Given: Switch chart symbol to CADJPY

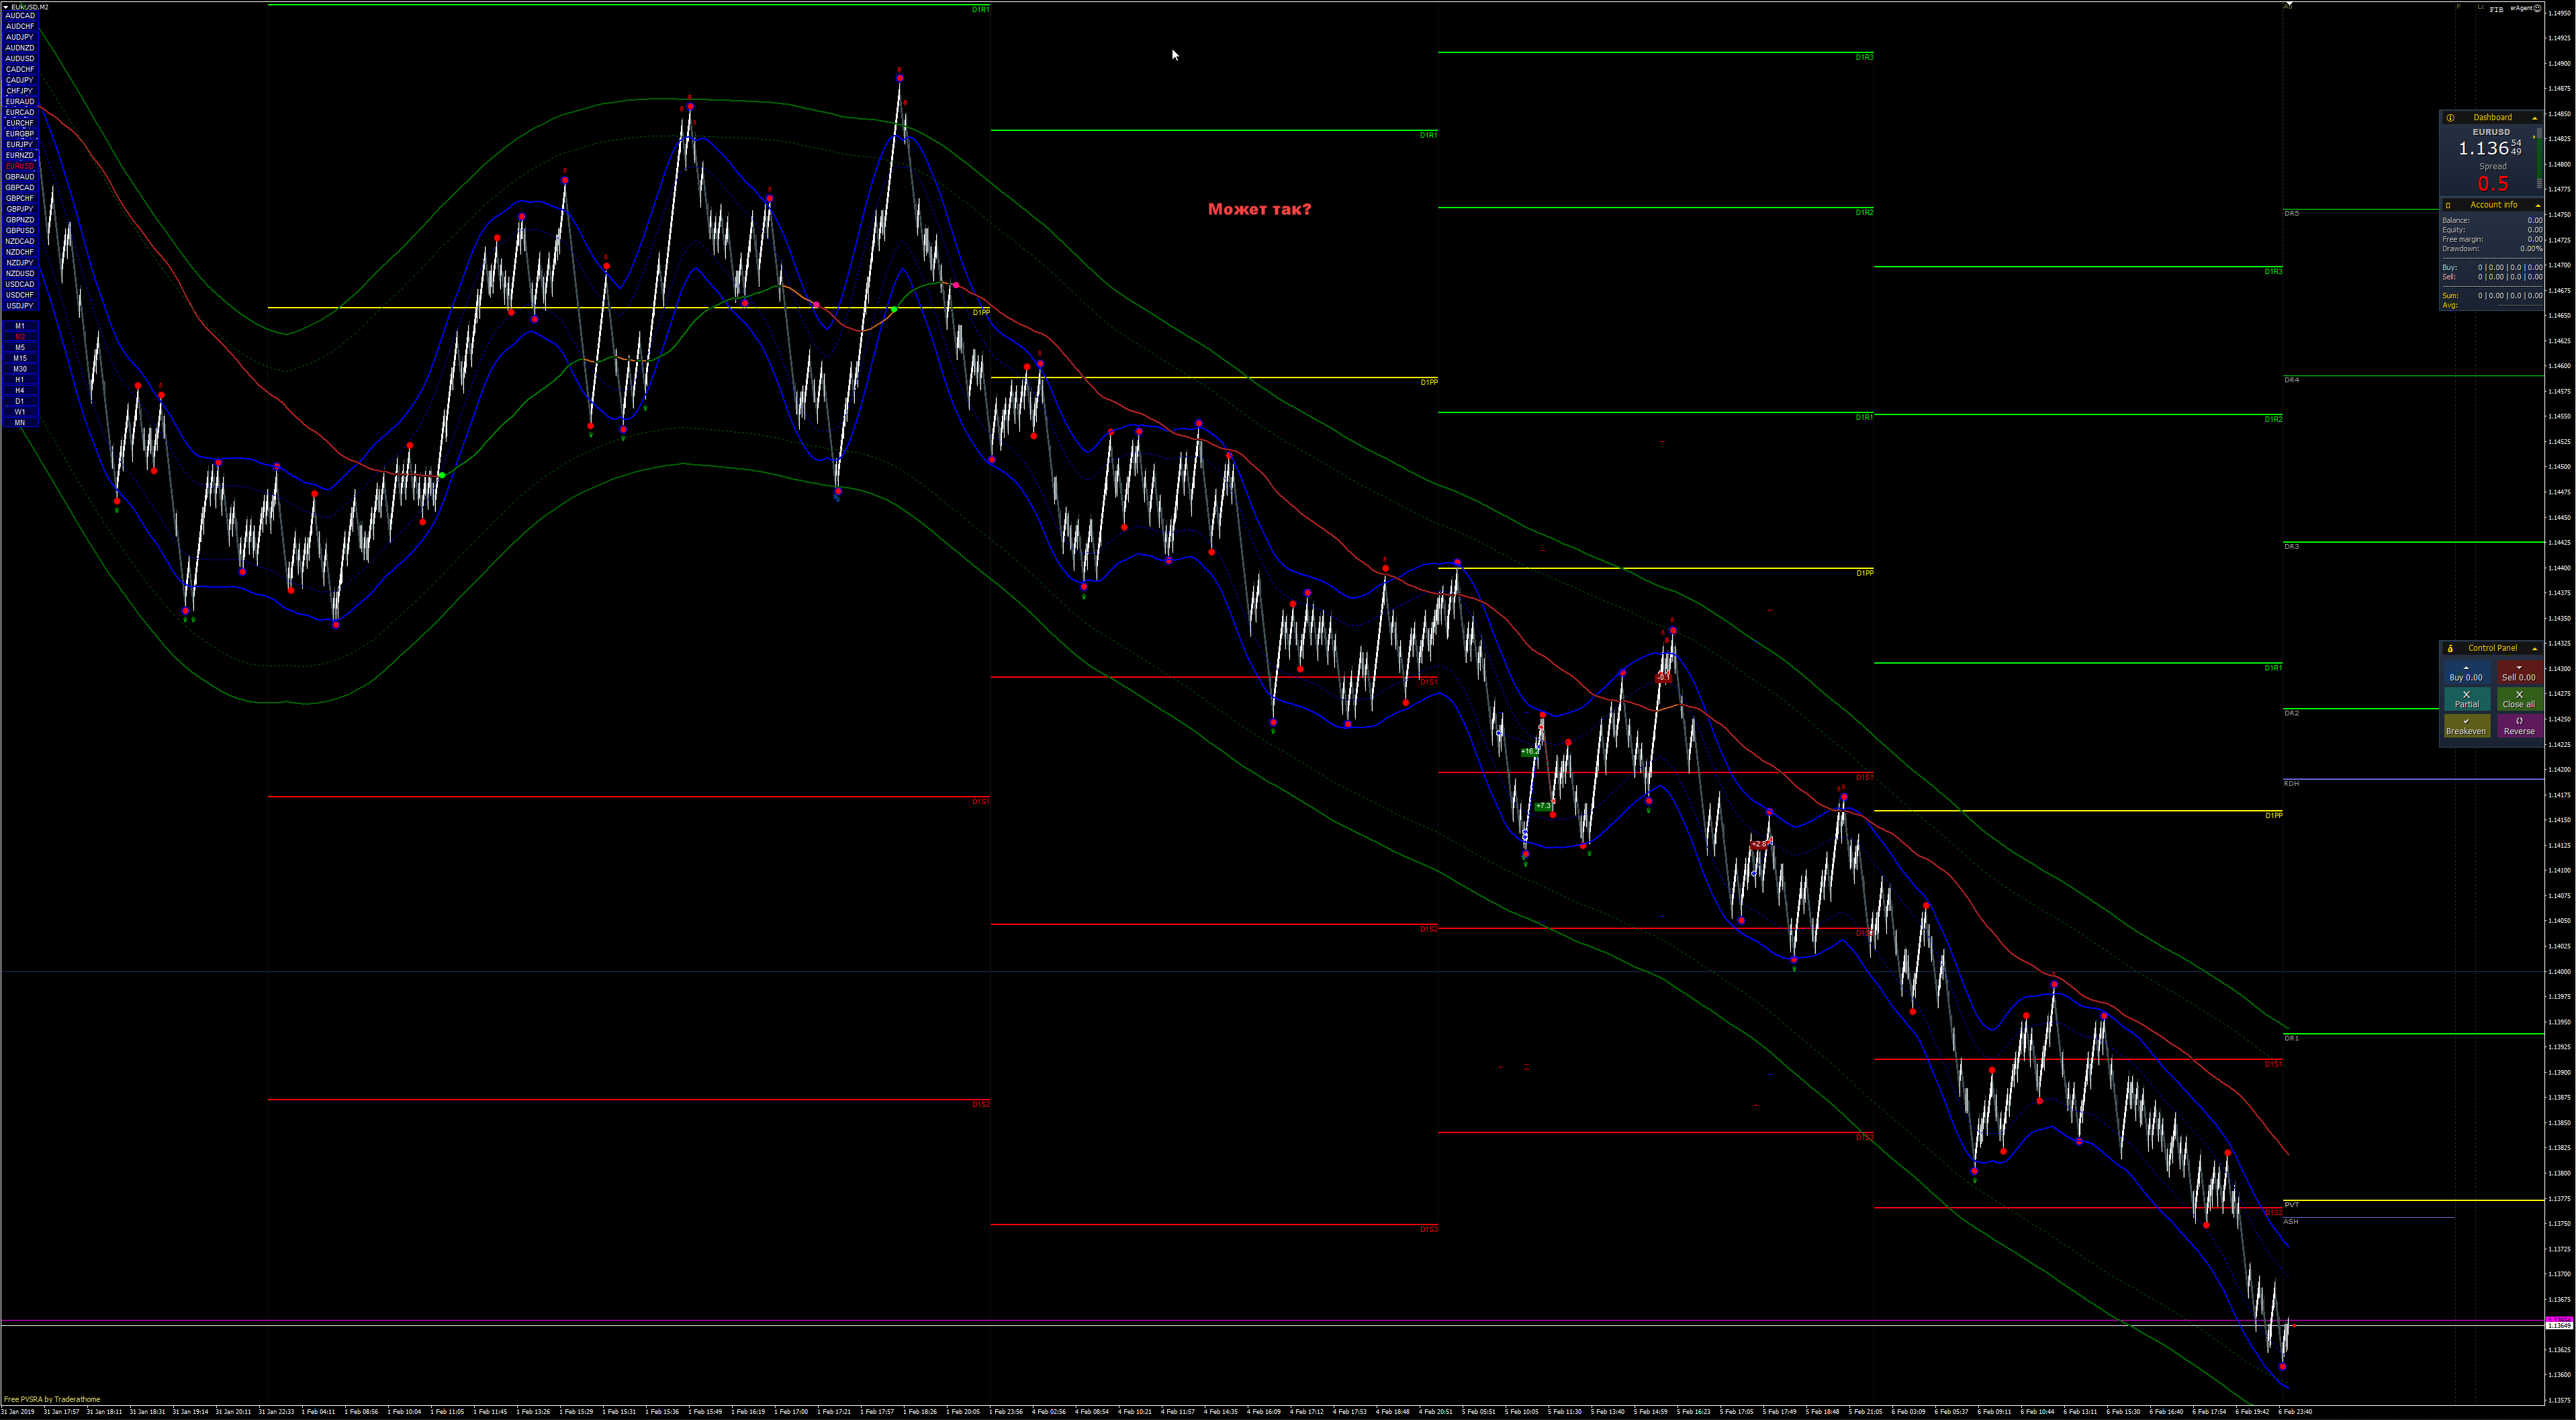Looking at the screenshot, I should (x=20, y=80).
